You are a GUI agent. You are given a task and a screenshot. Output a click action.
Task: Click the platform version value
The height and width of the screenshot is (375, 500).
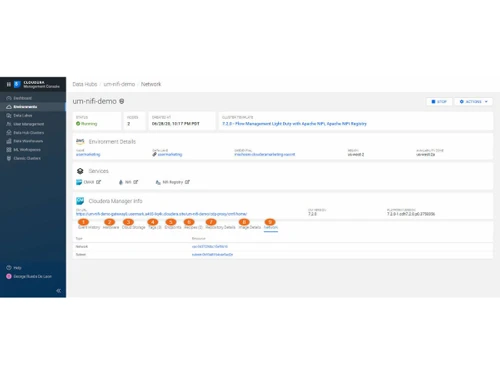point(411,214)
